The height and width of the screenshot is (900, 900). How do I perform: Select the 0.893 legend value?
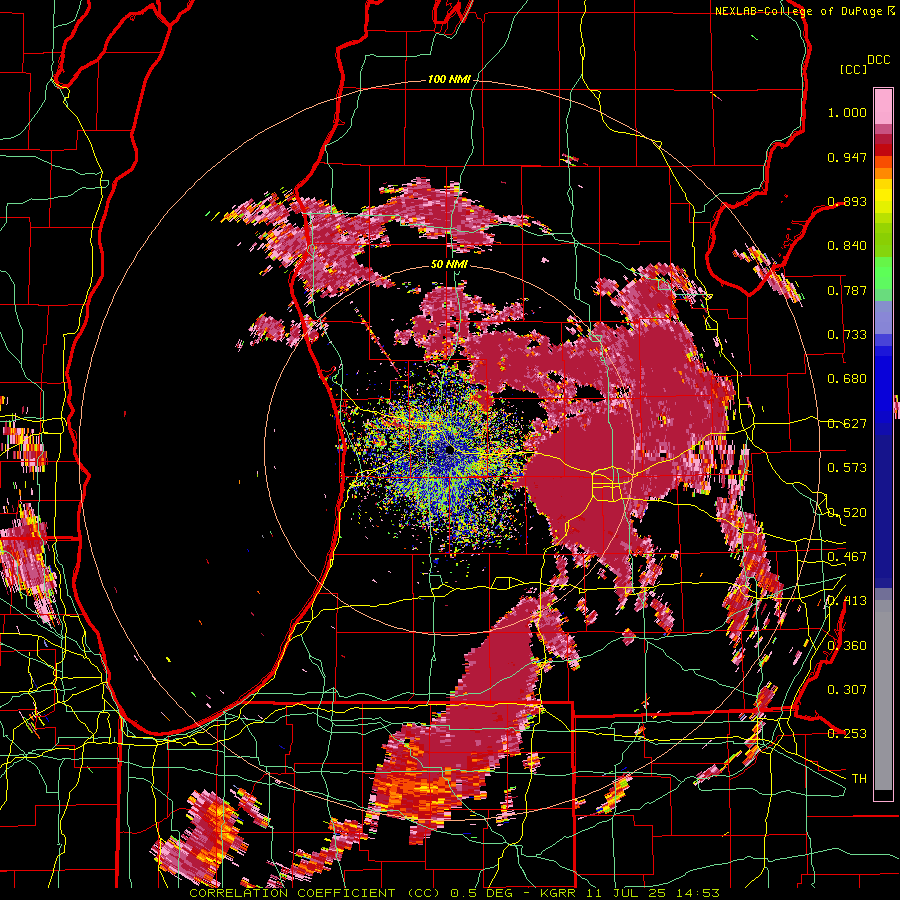[x=847, y=201]
